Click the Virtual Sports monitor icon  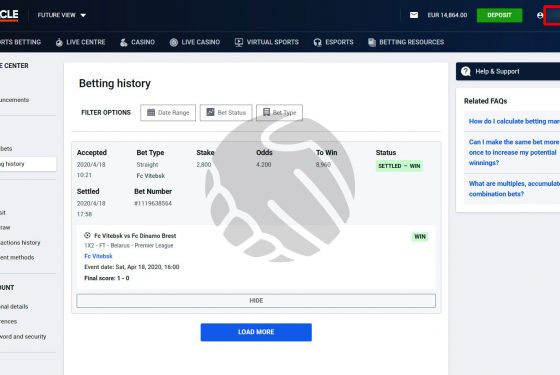[239, 42]
